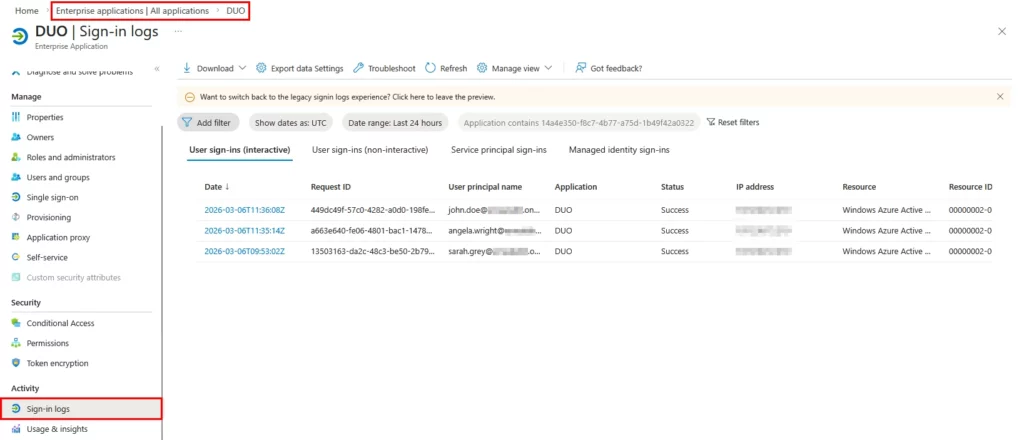
Task: Click the Status column header
Action: [672, 187]
